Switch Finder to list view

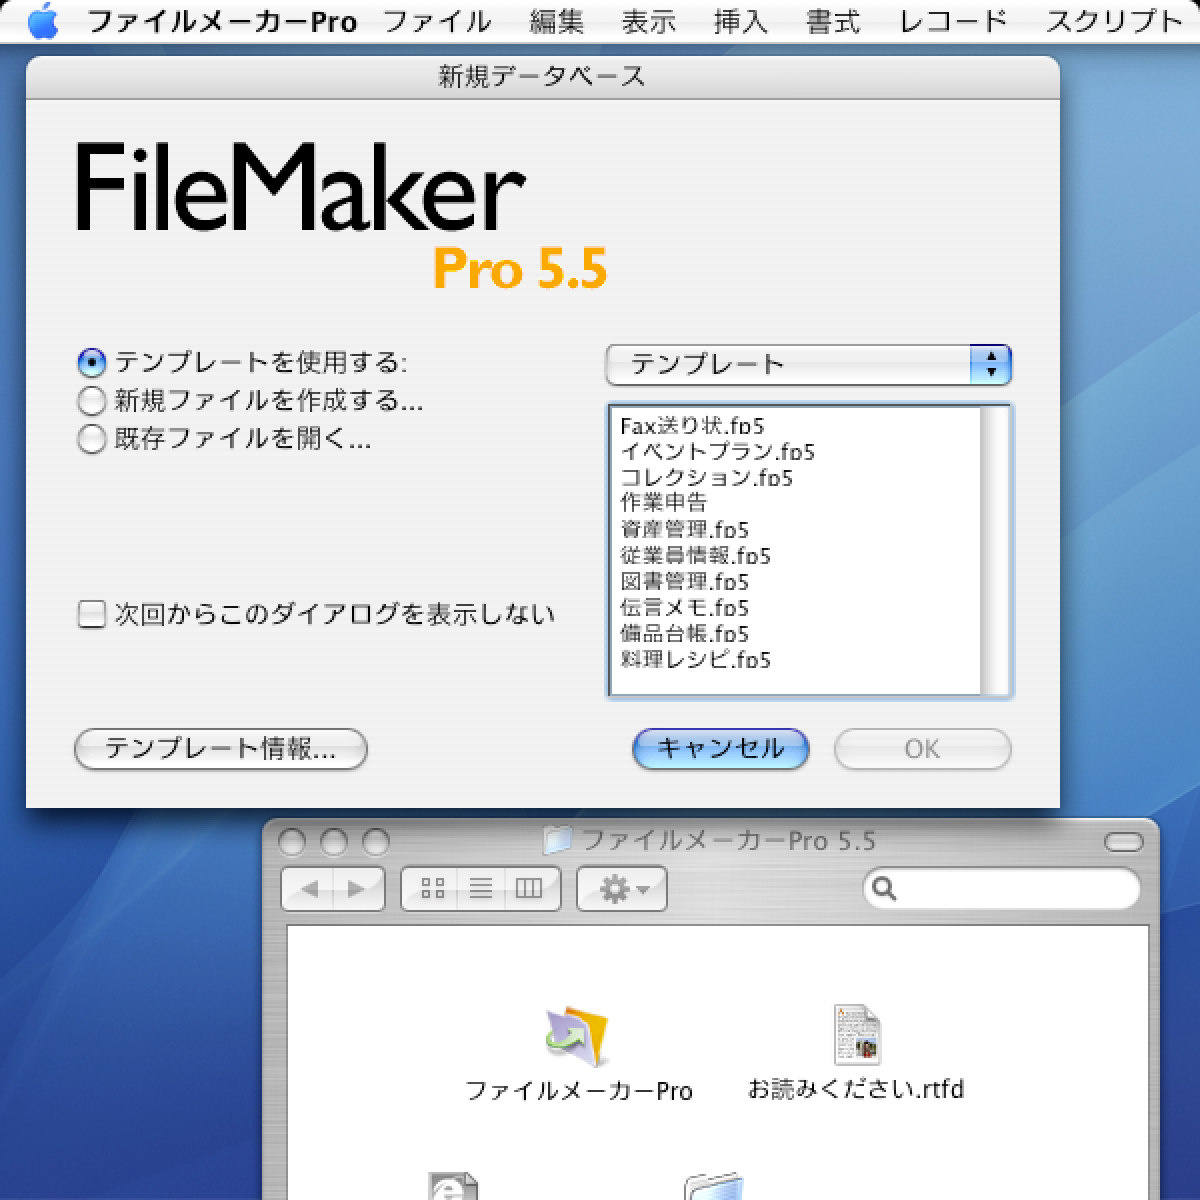tap(481, 888)
